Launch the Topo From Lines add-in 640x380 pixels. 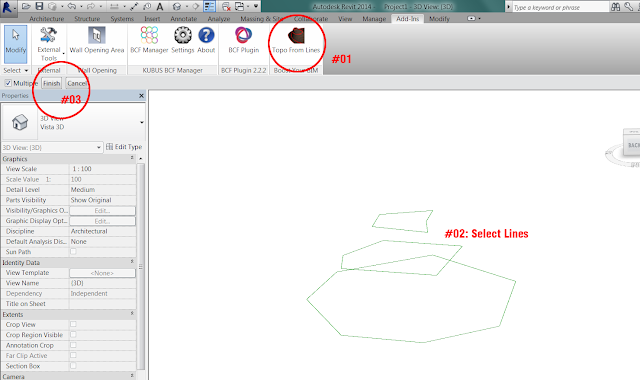click(x=296, y=41)
